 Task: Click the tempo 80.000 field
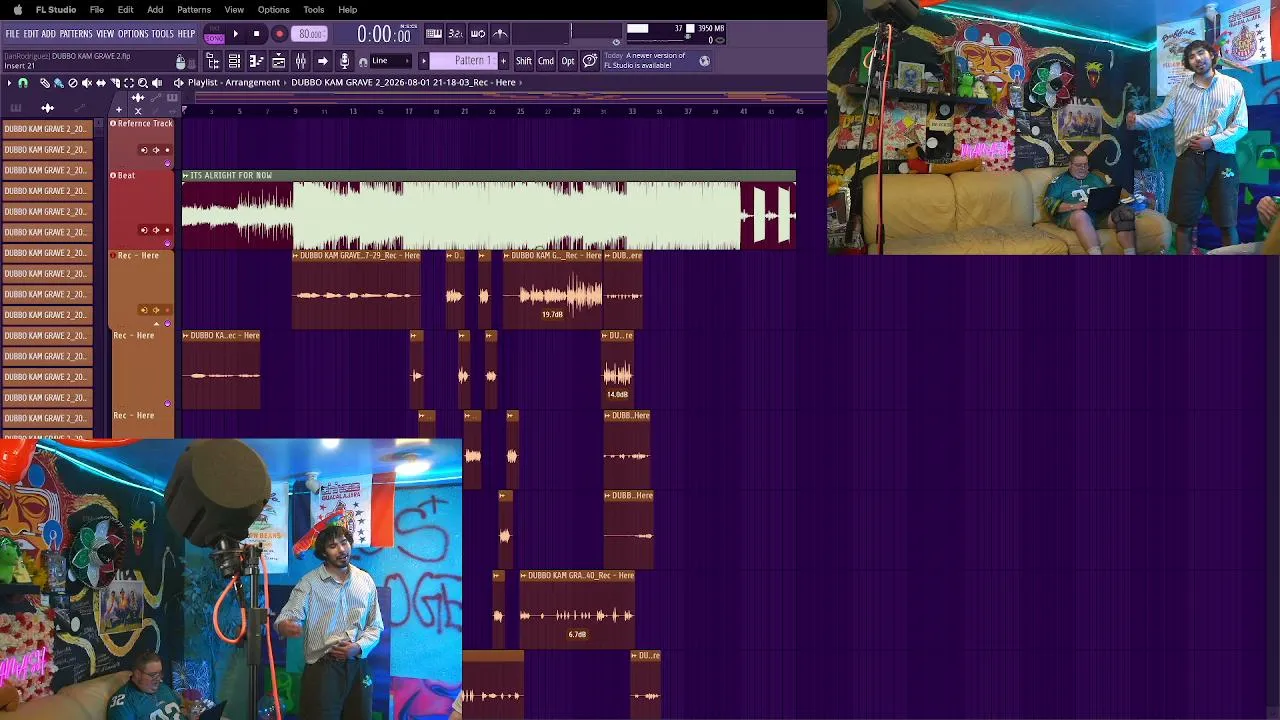pyautogui.click(x=310, y=34)
